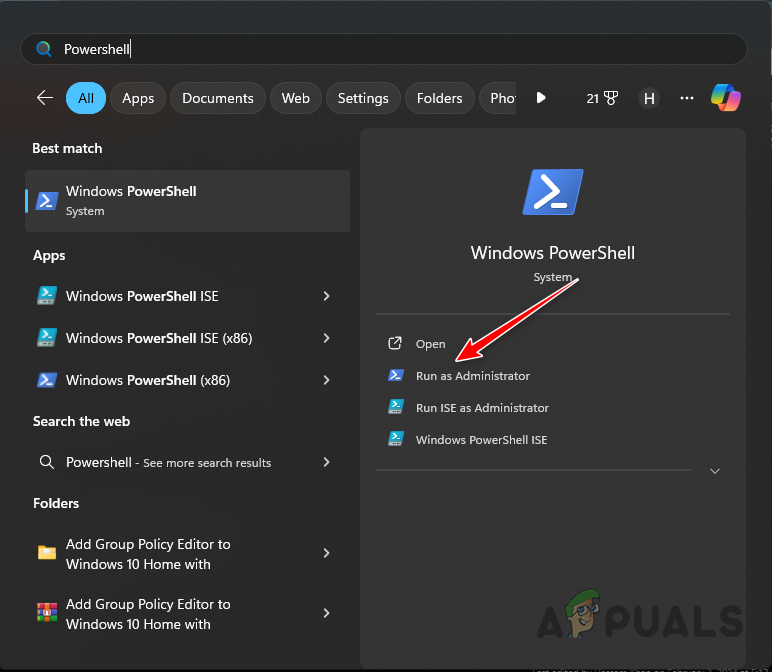Image resolution: width=772 pixels, height=672 pixels.
Task: Click into the Powershell search field
Action: coord(384,49)
